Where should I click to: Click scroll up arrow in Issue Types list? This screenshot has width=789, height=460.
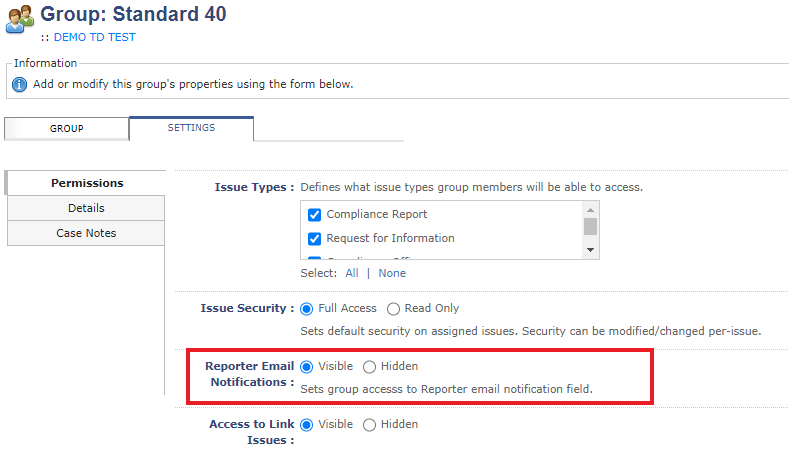[x=590, y=210]
